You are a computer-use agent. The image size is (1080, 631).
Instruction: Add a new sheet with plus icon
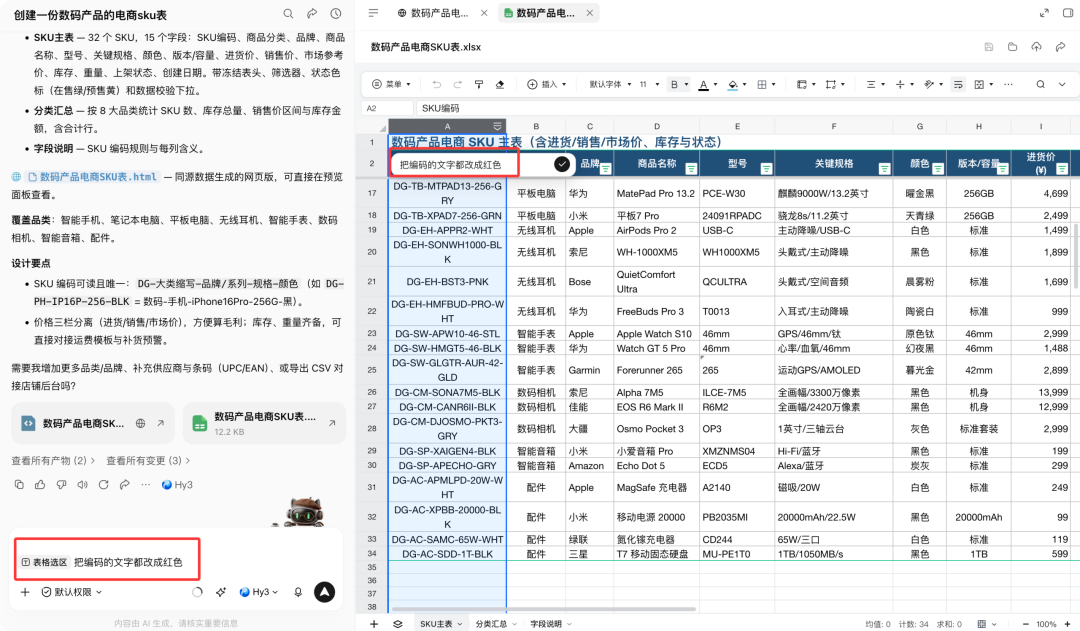click(x=374, y=623)
